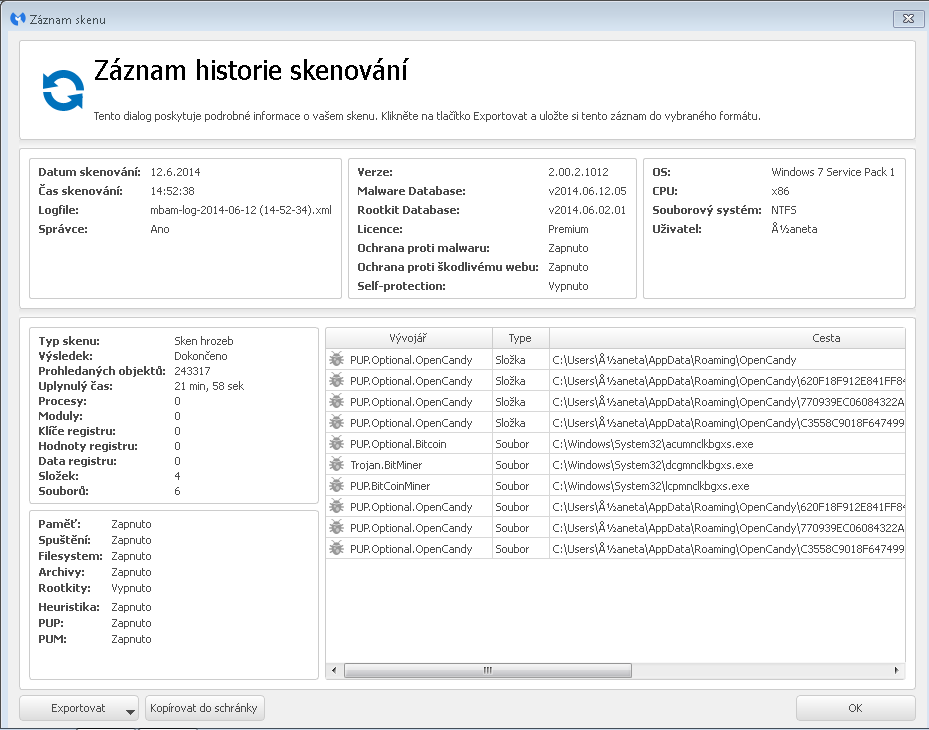Click Licence value Premium
The height and width of the screenshot is (730, 929).
pos(568,229)
